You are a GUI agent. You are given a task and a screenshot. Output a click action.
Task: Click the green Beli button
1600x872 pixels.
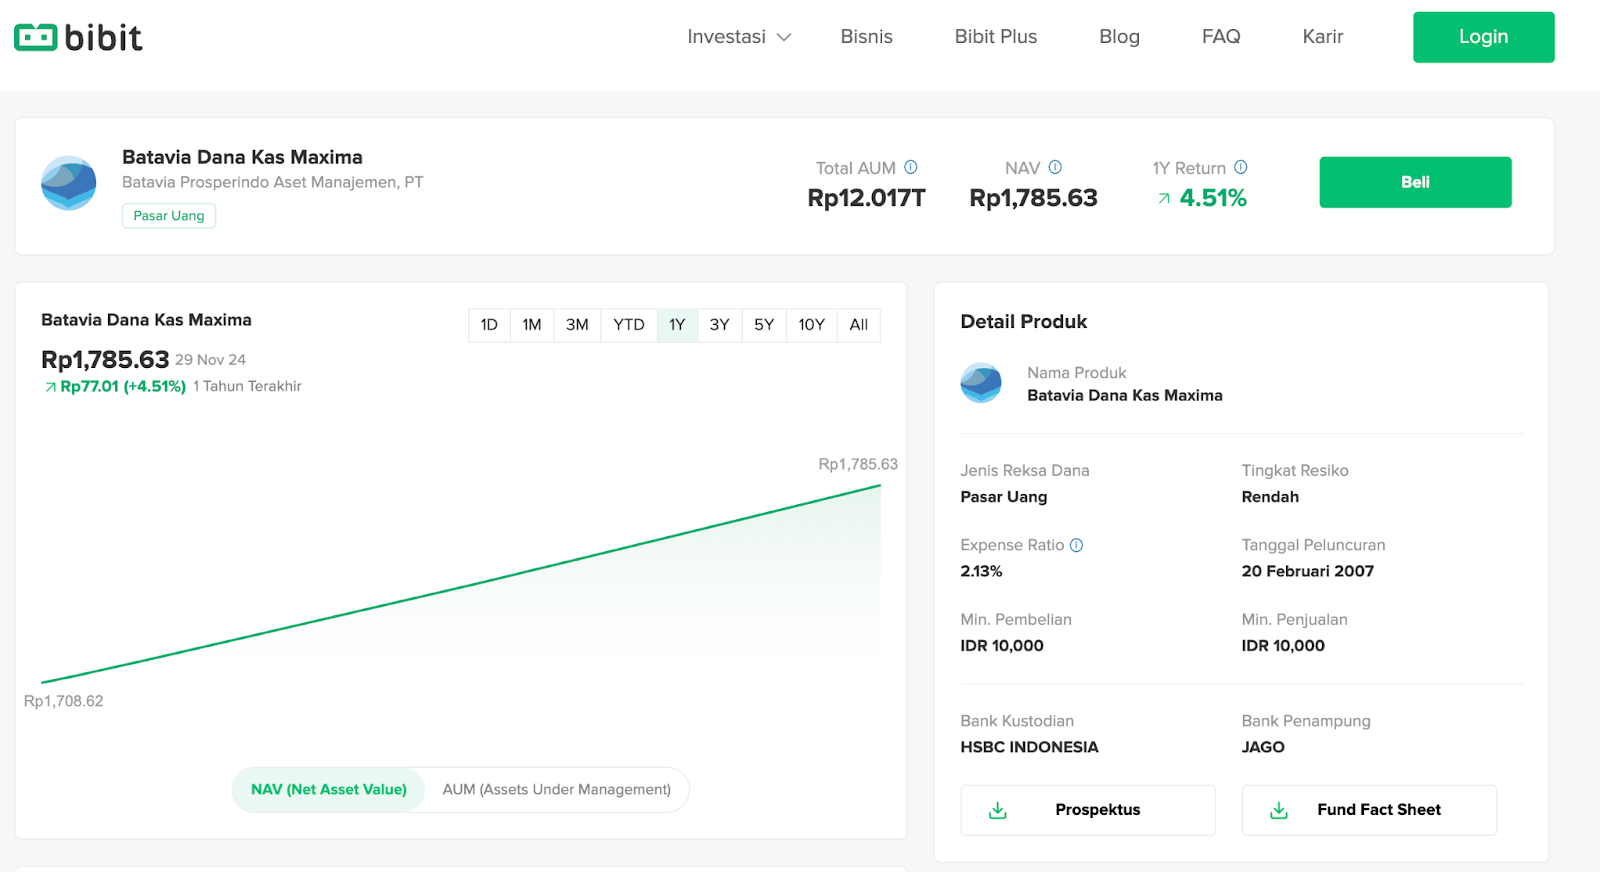1415,182
